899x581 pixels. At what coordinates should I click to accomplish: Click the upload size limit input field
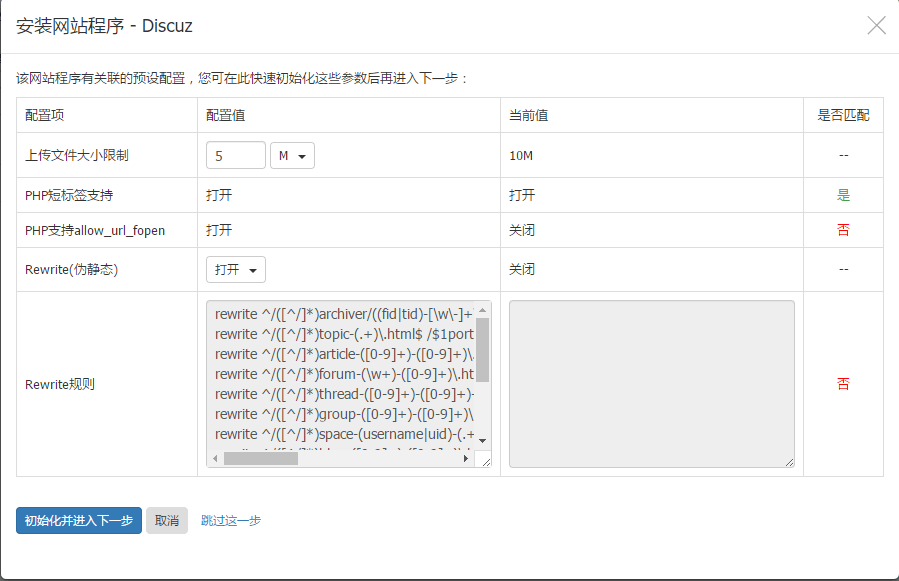coord(236,155)
